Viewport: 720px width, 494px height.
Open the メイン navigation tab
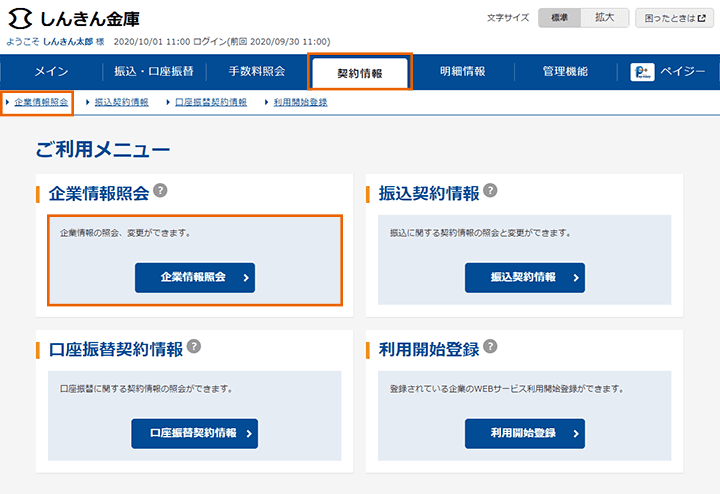pyautogui.click(x=52, y=72)
